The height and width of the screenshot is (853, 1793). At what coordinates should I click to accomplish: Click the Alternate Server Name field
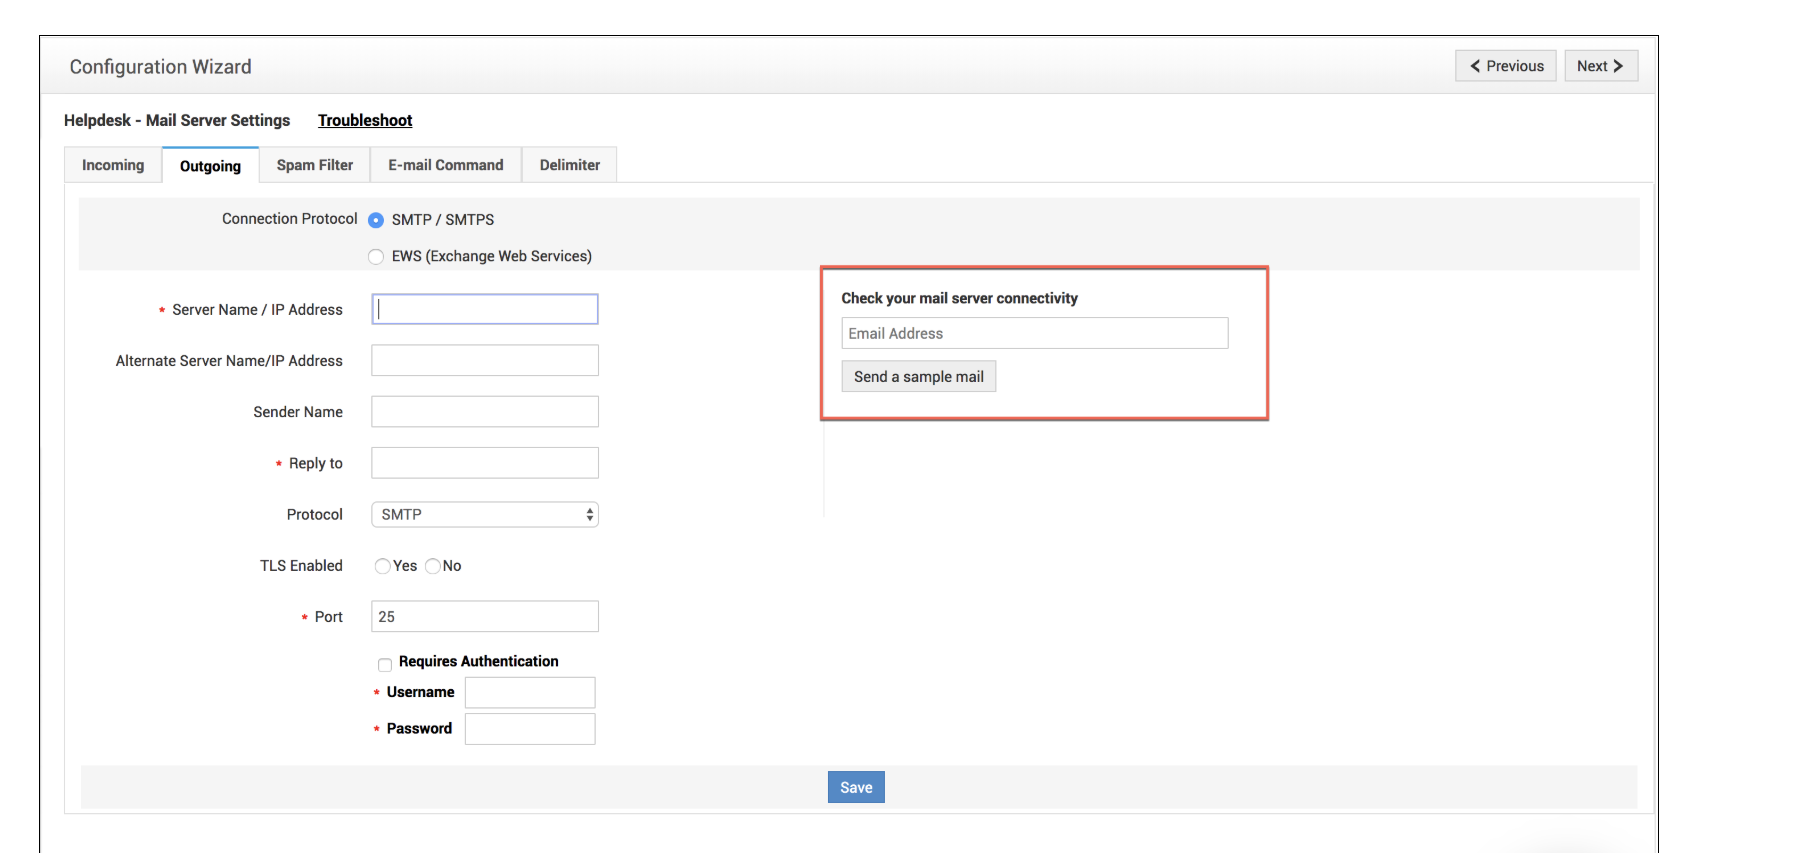point(485,360)
